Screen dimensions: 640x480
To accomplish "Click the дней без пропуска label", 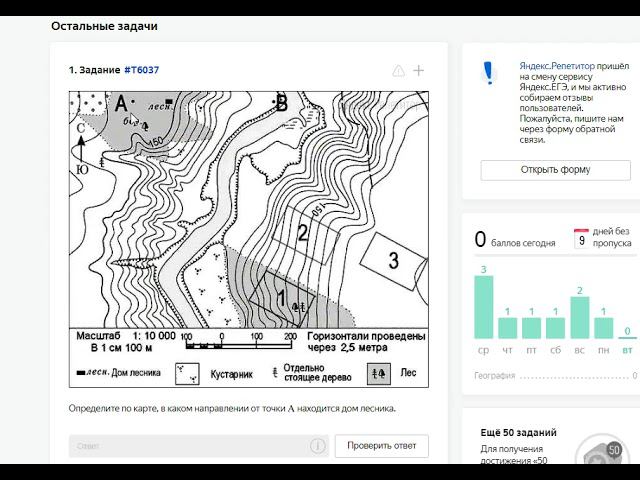I will (x=612, y=237).
